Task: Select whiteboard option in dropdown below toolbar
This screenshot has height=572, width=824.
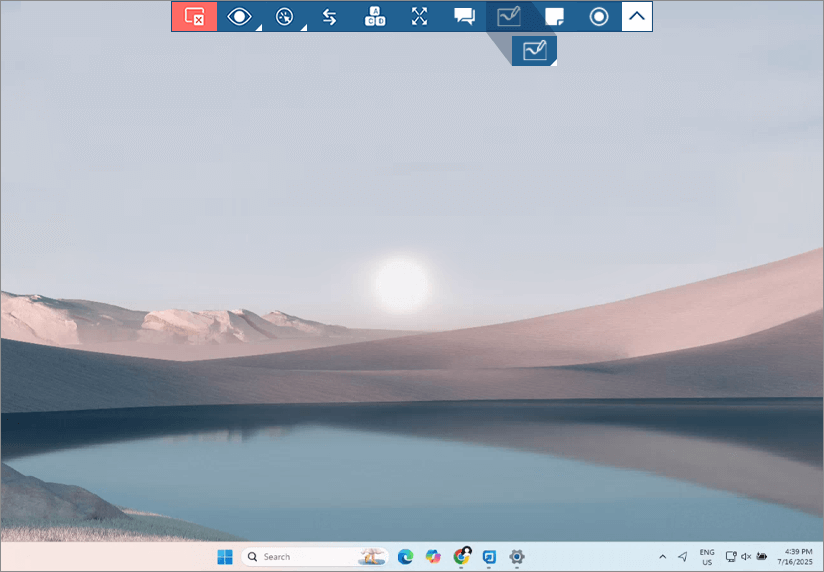Action: (x=535, y=50)
